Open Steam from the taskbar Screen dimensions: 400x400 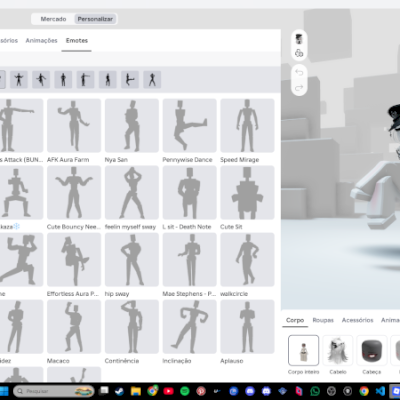120,391
